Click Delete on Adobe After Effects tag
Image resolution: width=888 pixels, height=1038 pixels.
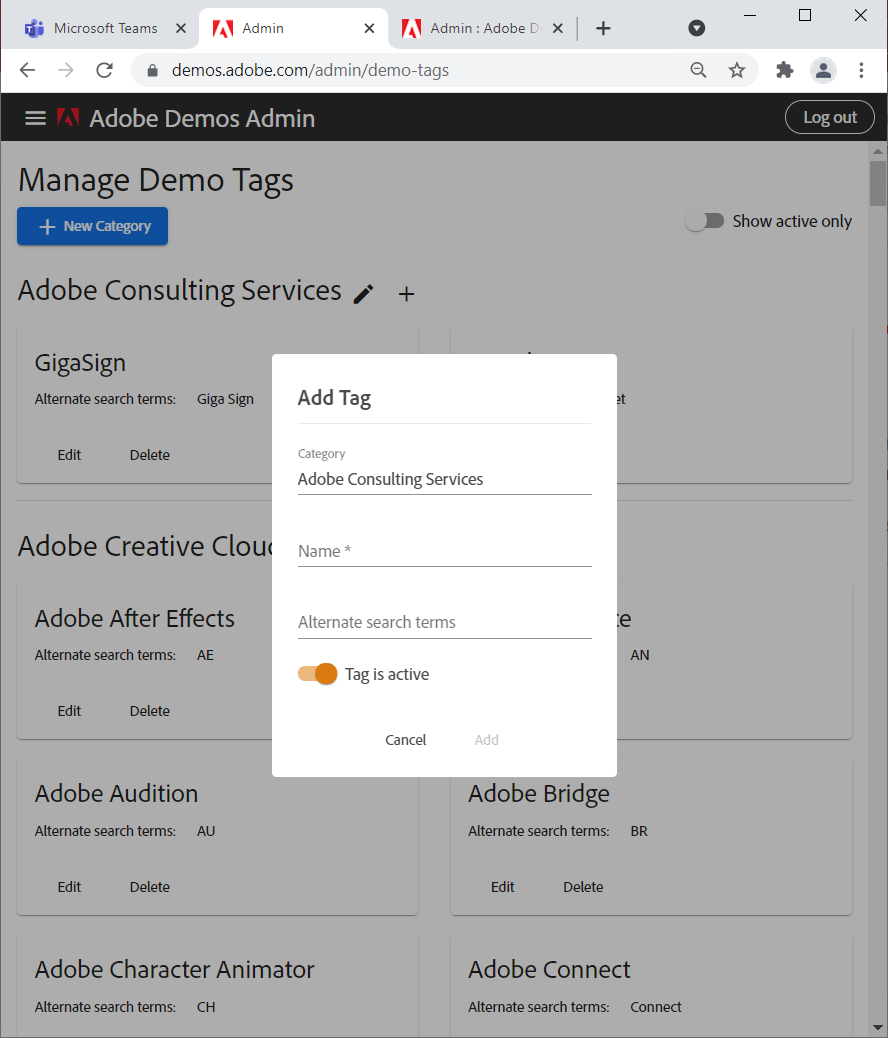(x=150, y=711)
